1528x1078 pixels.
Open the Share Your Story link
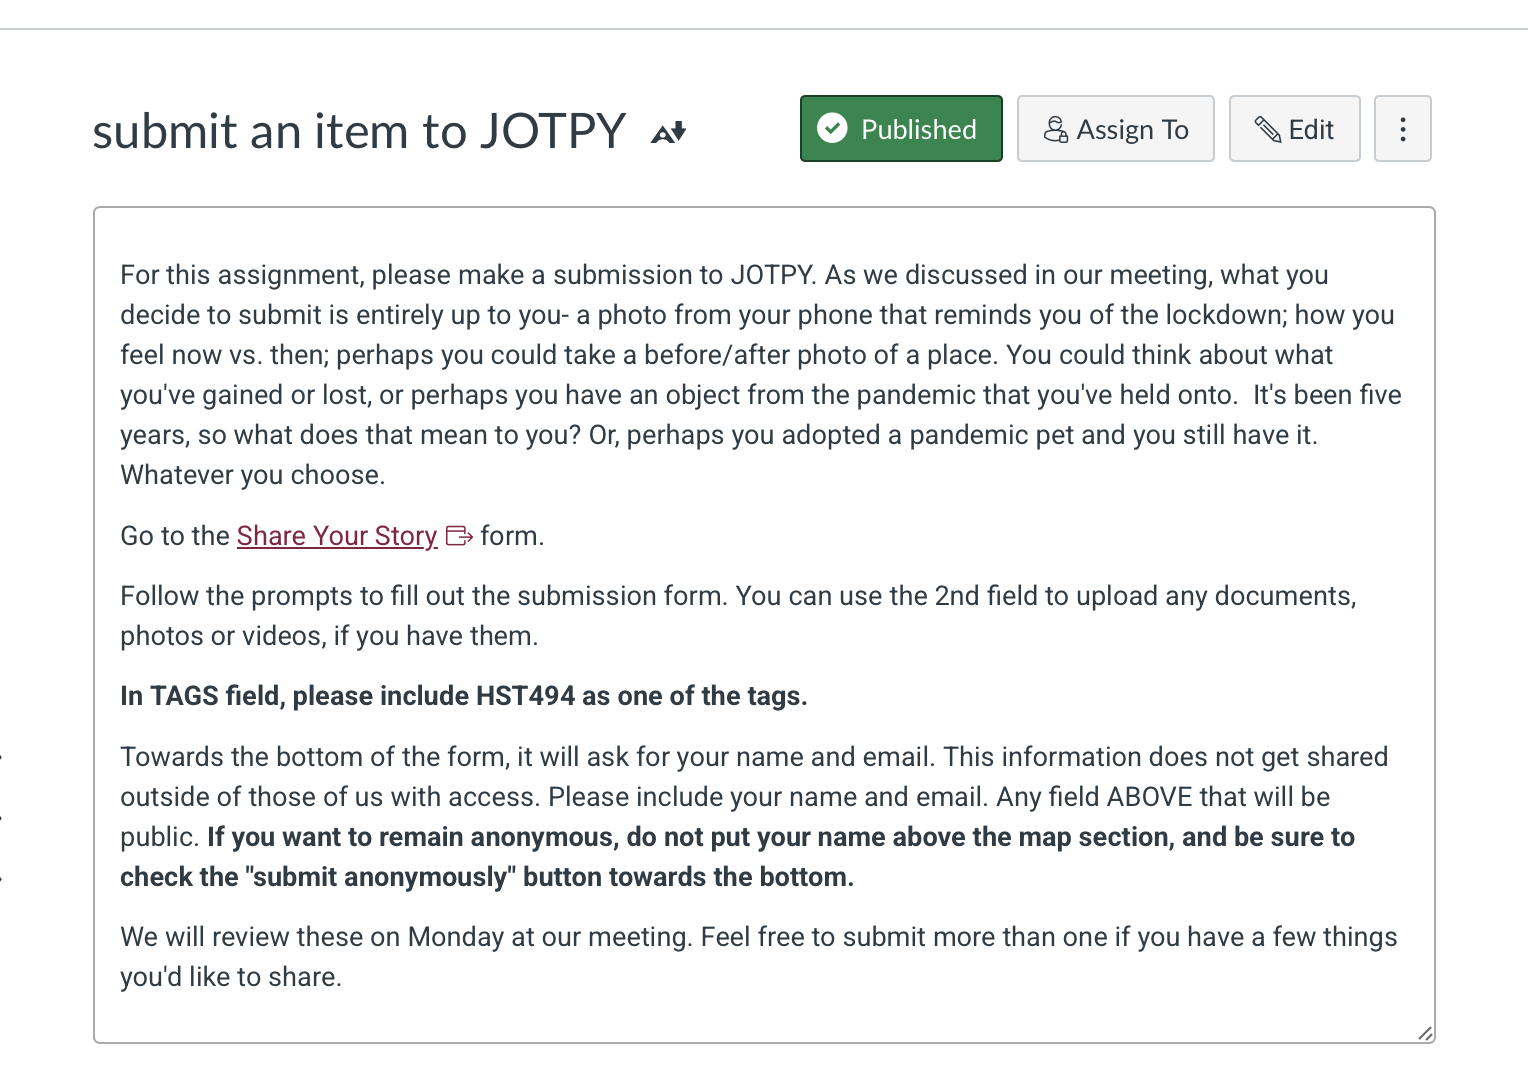(x=337, y=536)
